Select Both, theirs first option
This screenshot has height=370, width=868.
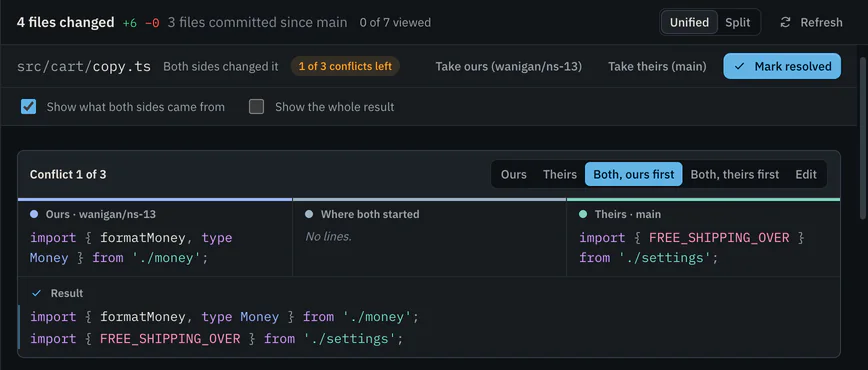pos(735,174)
